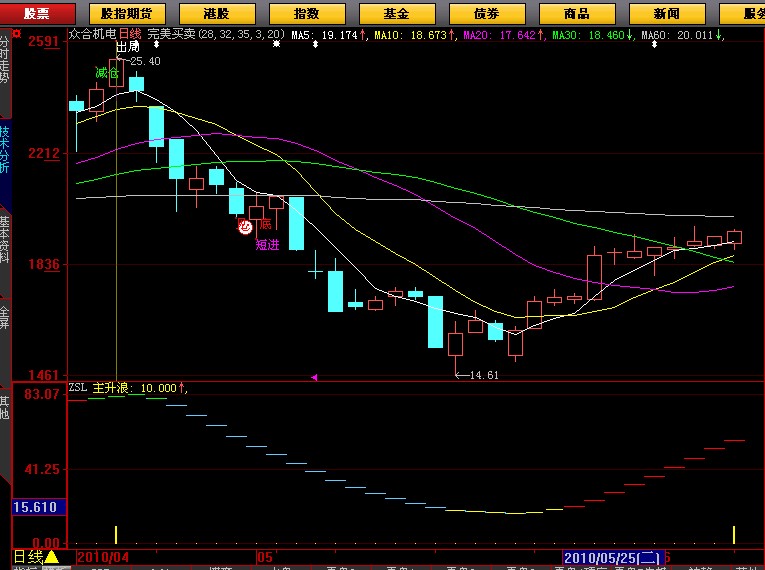Screen dimensions: 765x570
Task: Click the 2591 price axis label
Action: point(43,41)
